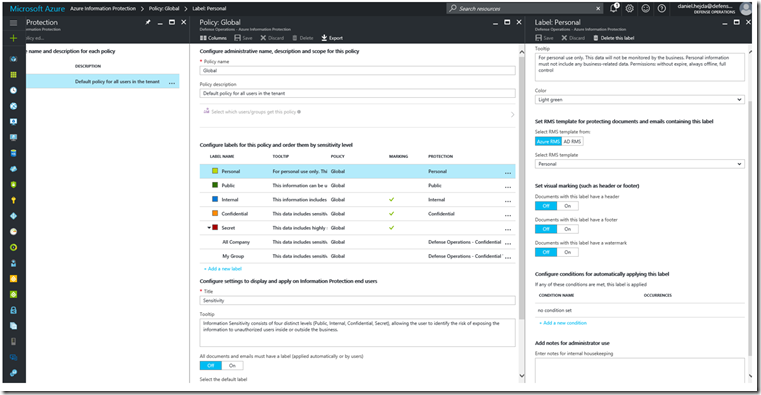Image resolution: width=761 pixels, height=395 pixels.
Task: Click the green plus New resource icon
Action: pos(14,38)
